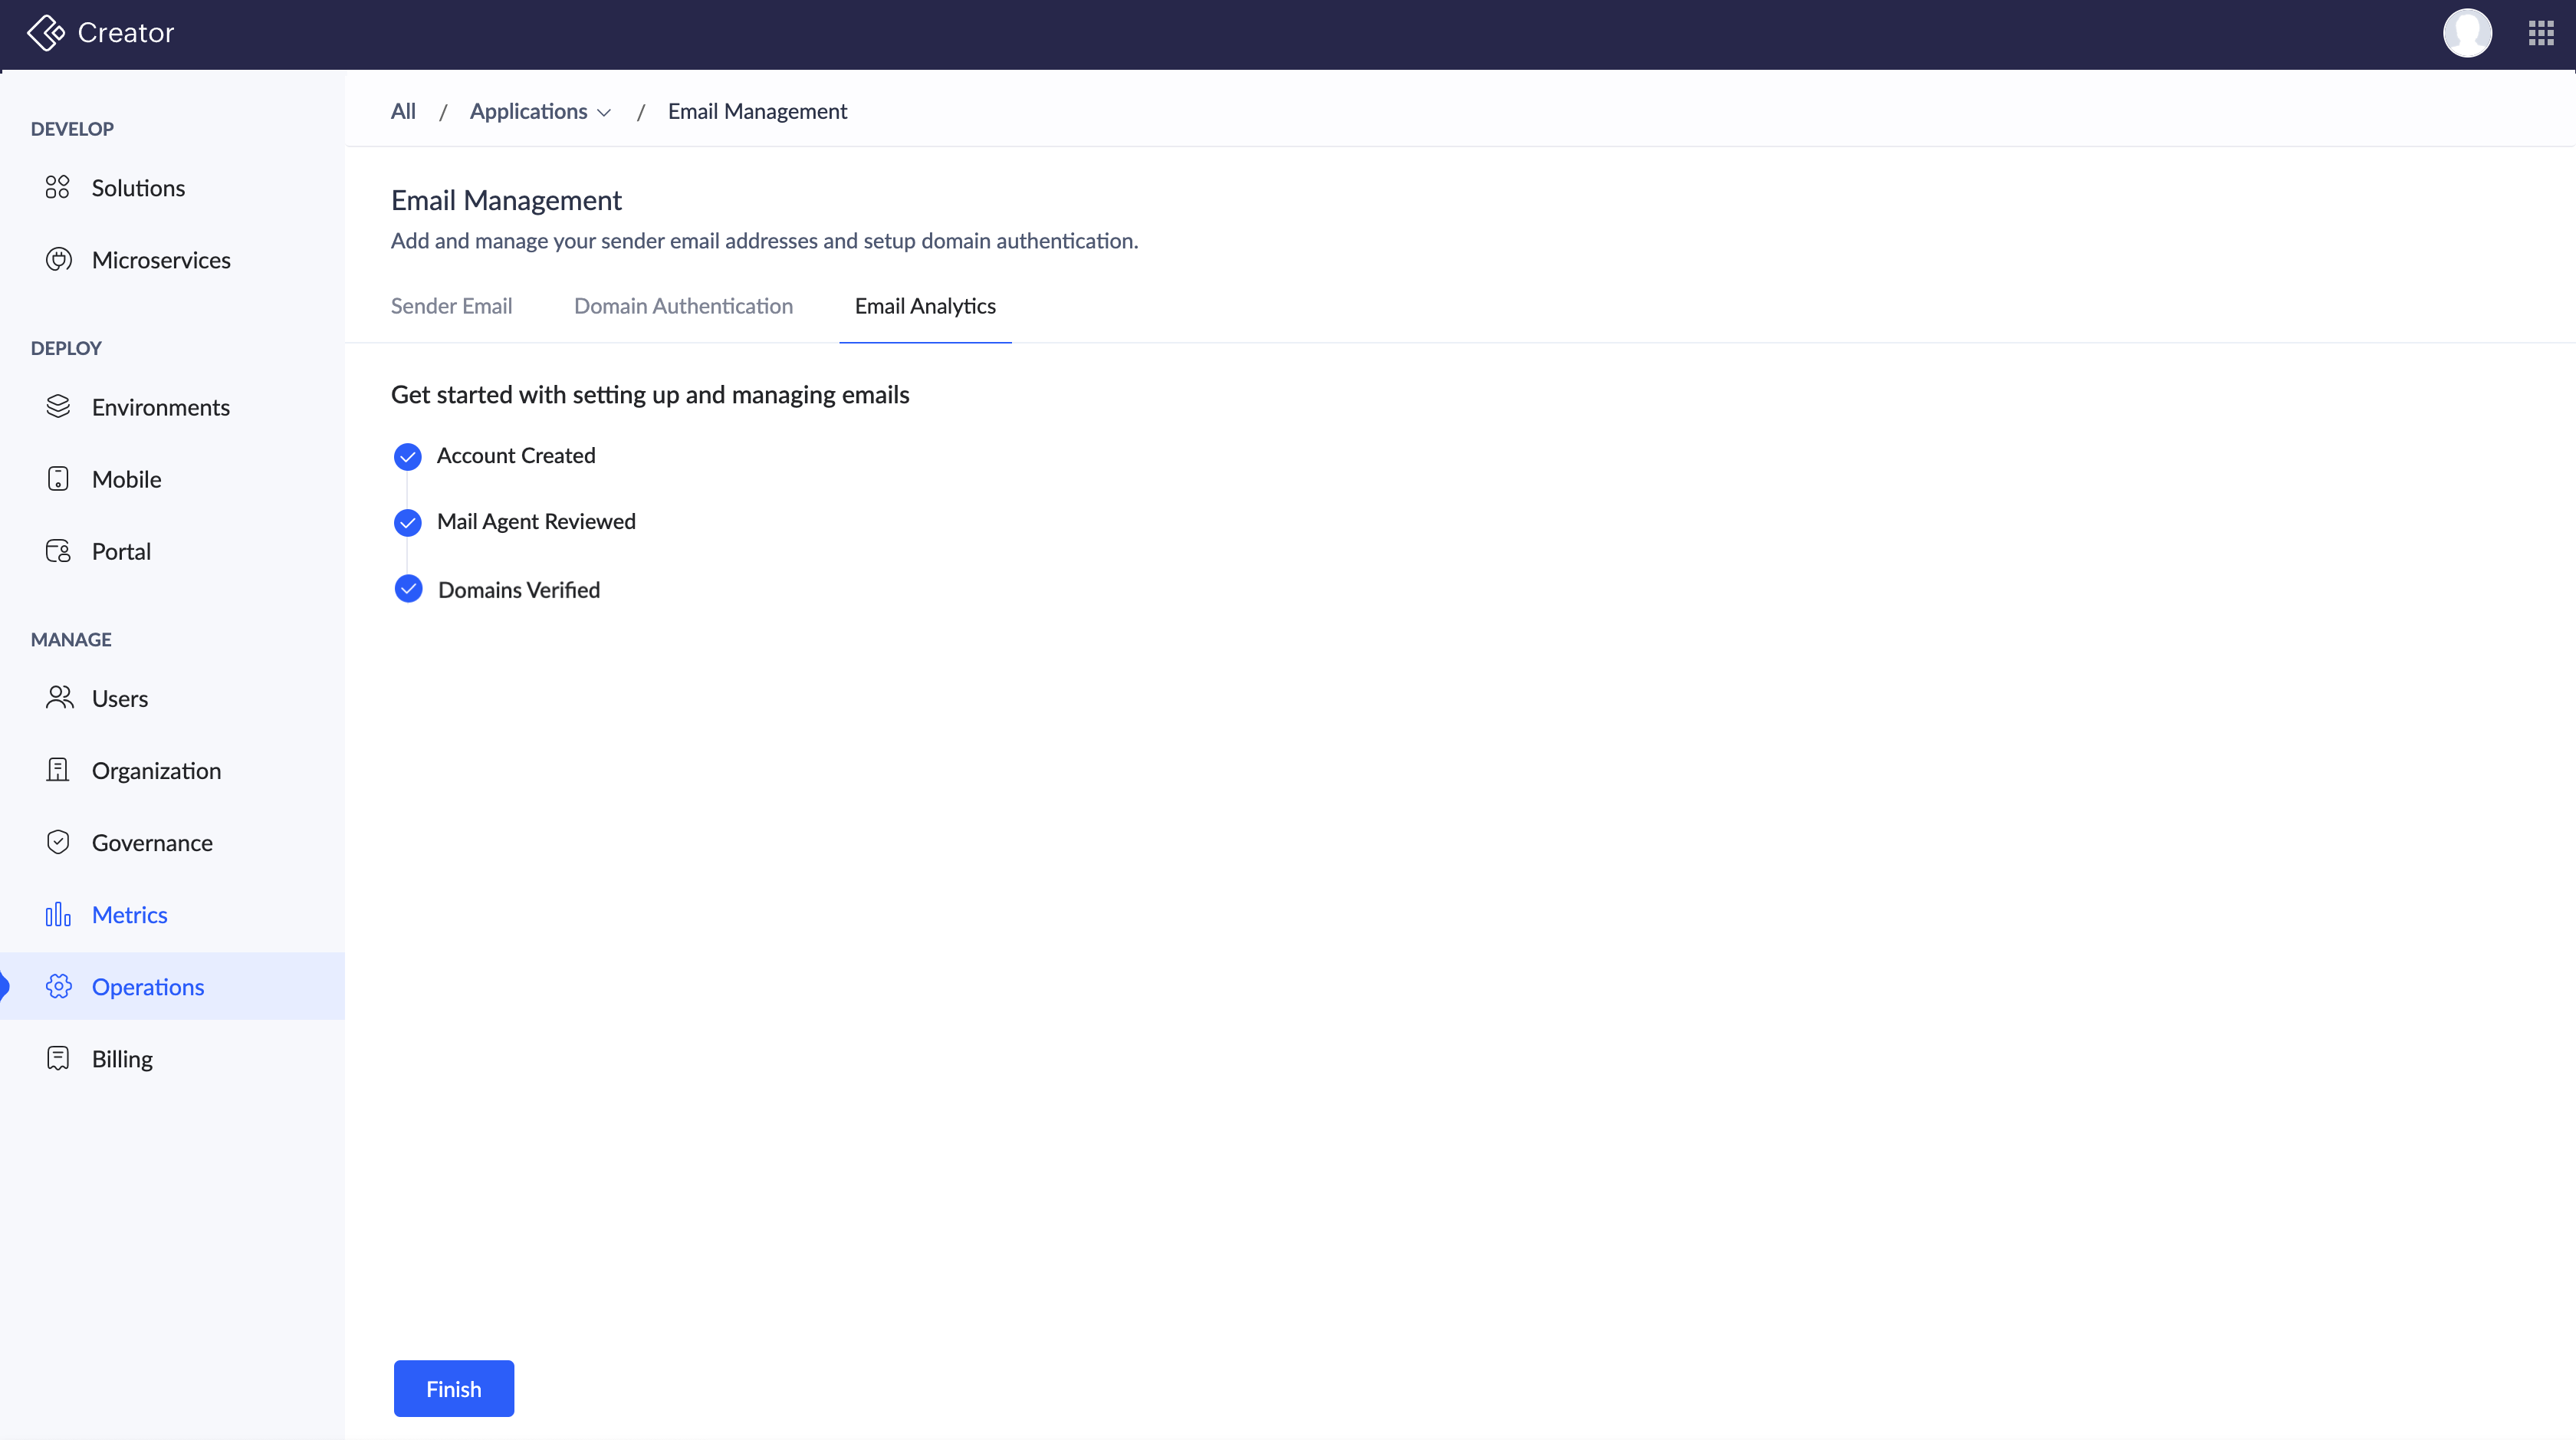Image resolution: width=2576 pixels, height=1440 pixels.
Task: Click the Domains Verified checkmark
Action: pos(408,589)
